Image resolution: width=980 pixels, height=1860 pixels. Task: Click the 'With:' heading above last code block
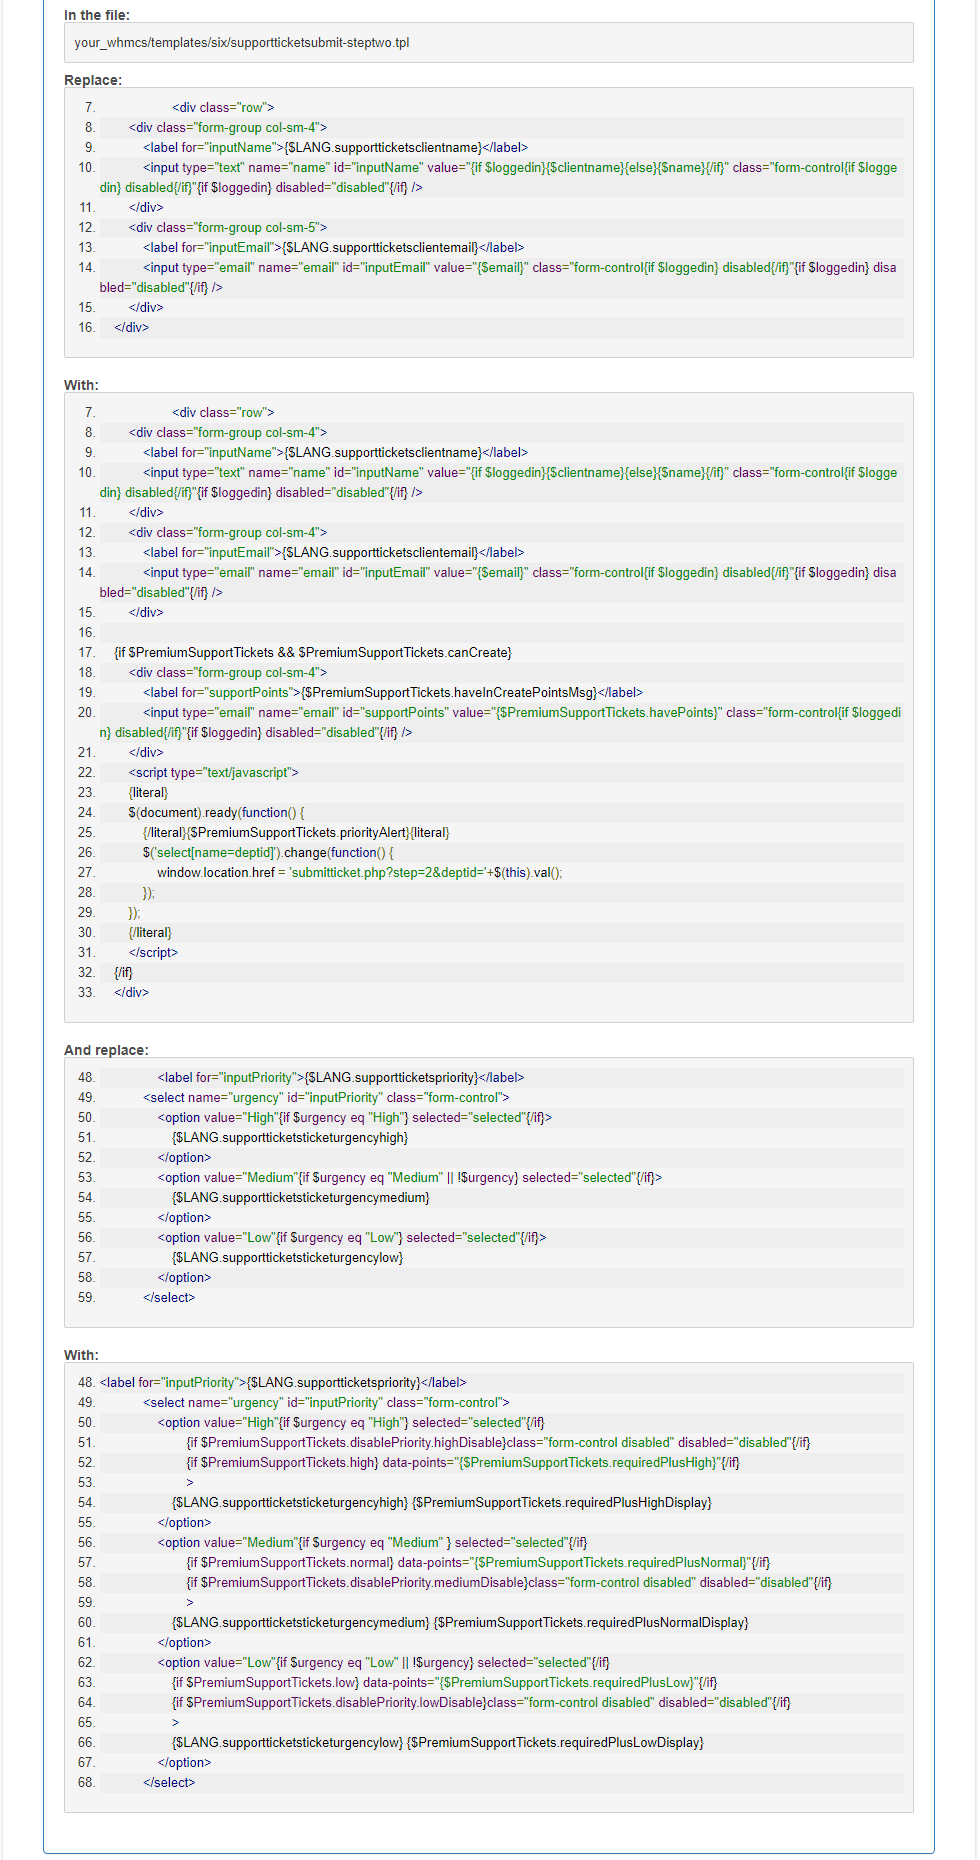pos(81,1355)
